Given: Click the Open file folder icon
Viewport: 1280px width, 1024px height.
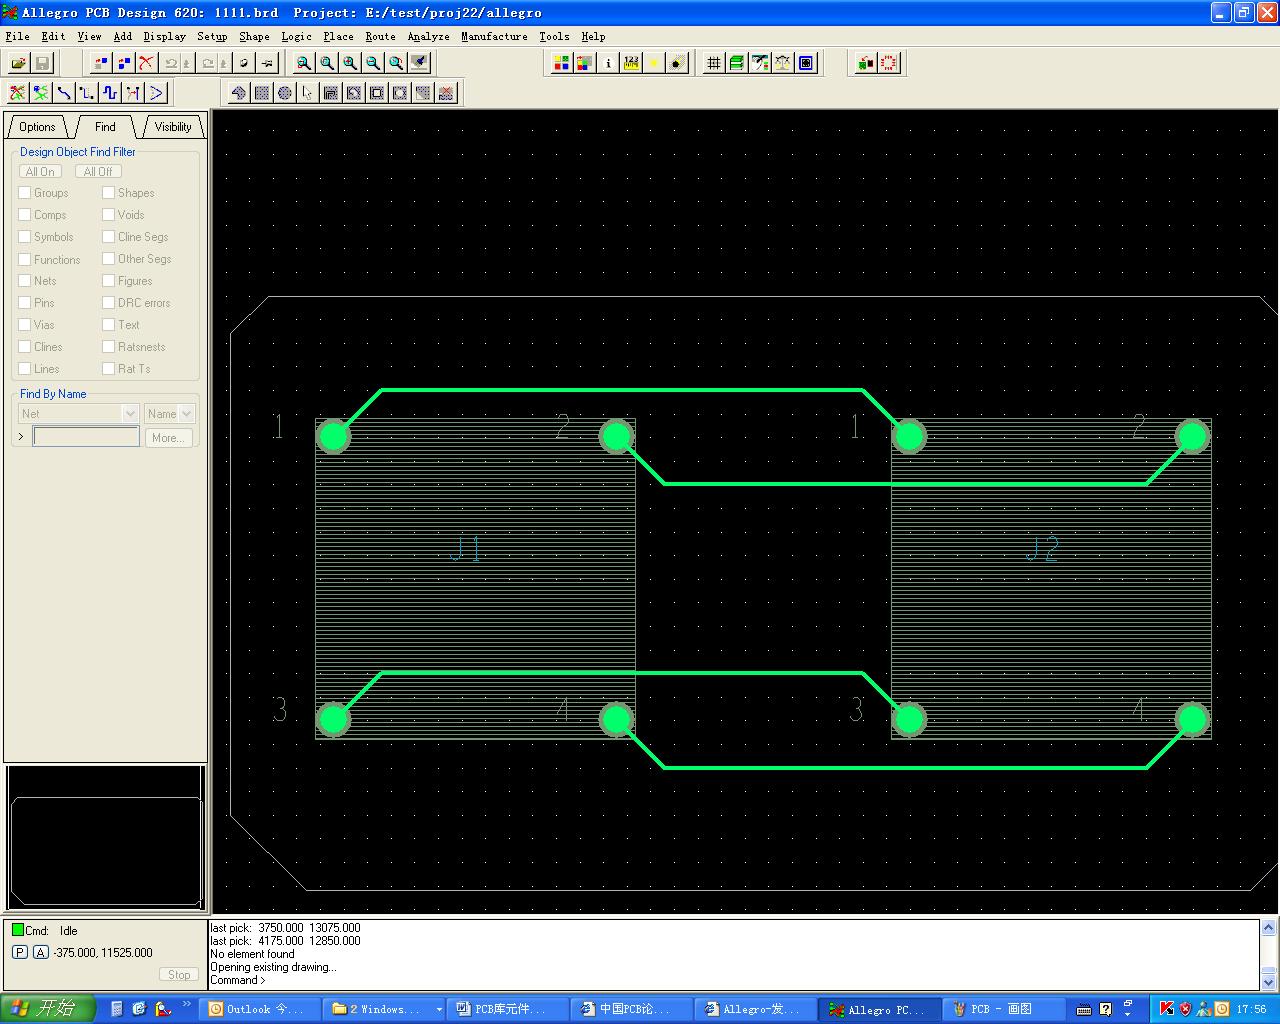Looking at the screenshot, I should pos(18,63).
